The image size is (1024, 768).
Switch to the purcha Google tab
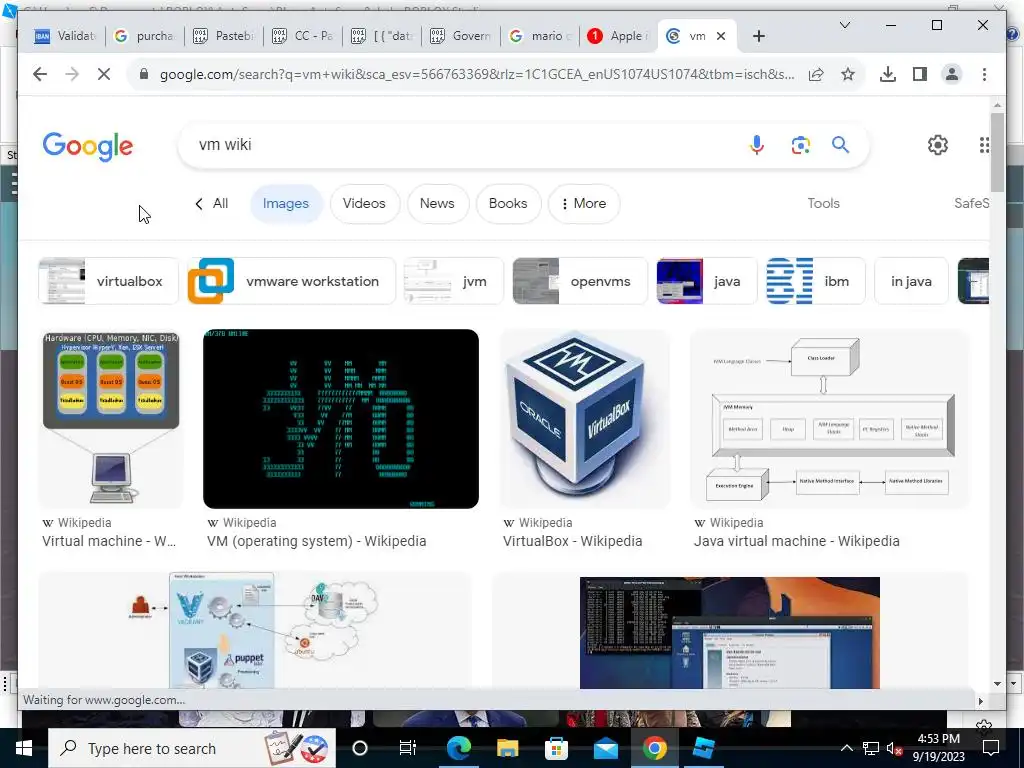point(145,36)
